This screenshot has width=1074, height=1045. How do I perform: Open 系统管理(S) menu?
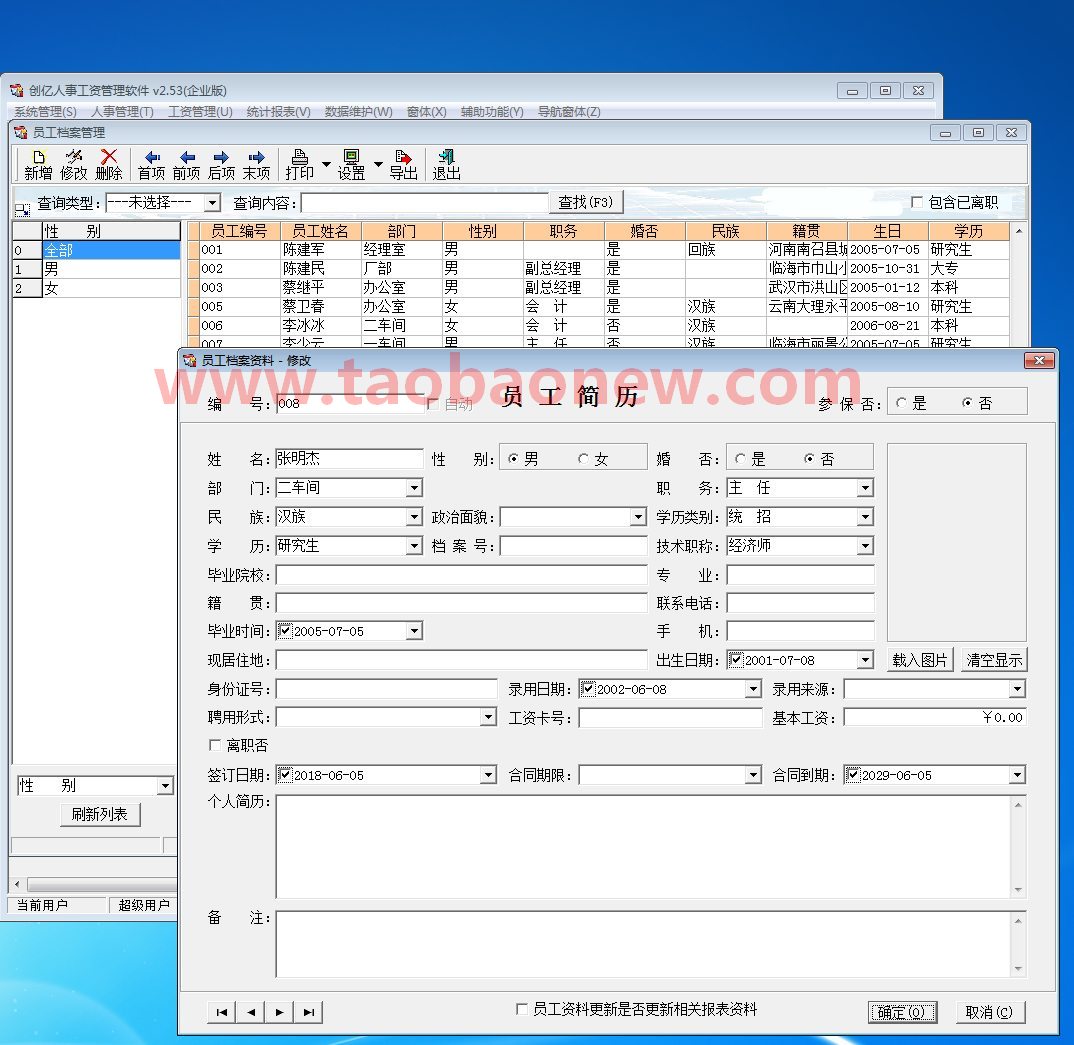[45, 112]
